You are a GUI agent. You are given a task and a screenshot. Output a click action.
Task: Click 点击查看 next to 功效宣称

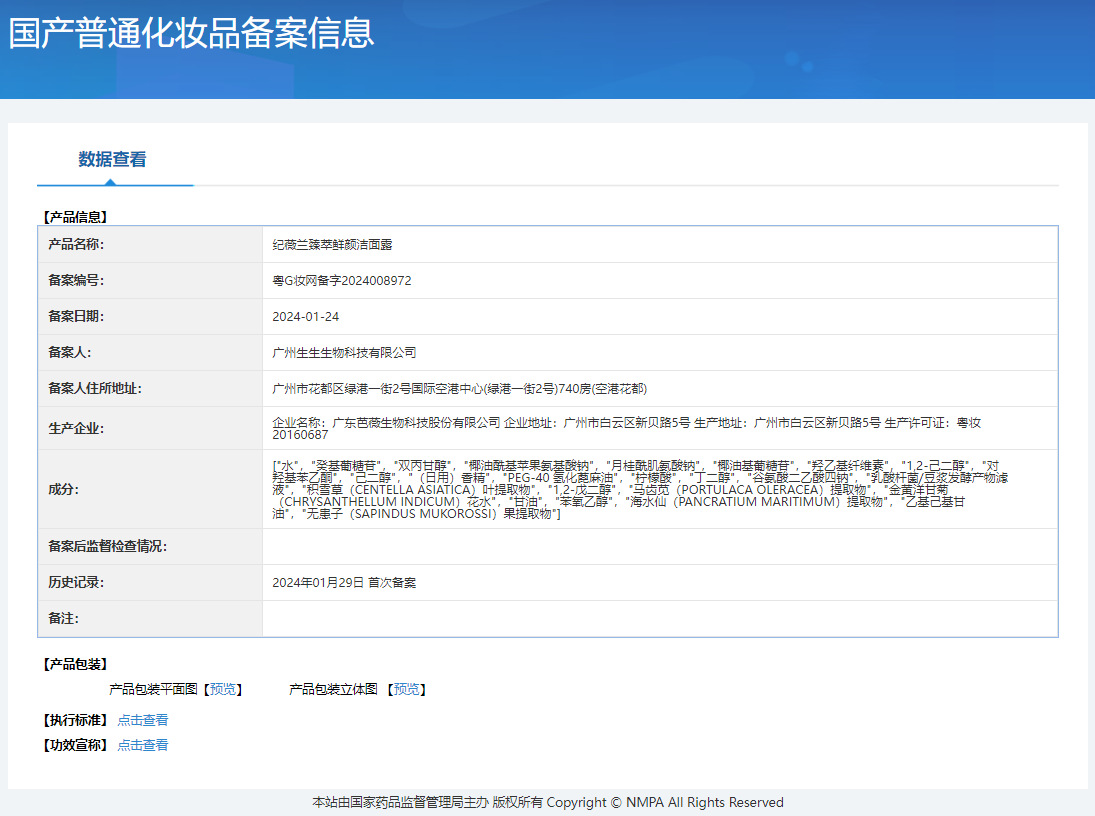pyautogui.click(x=143, y=745)
